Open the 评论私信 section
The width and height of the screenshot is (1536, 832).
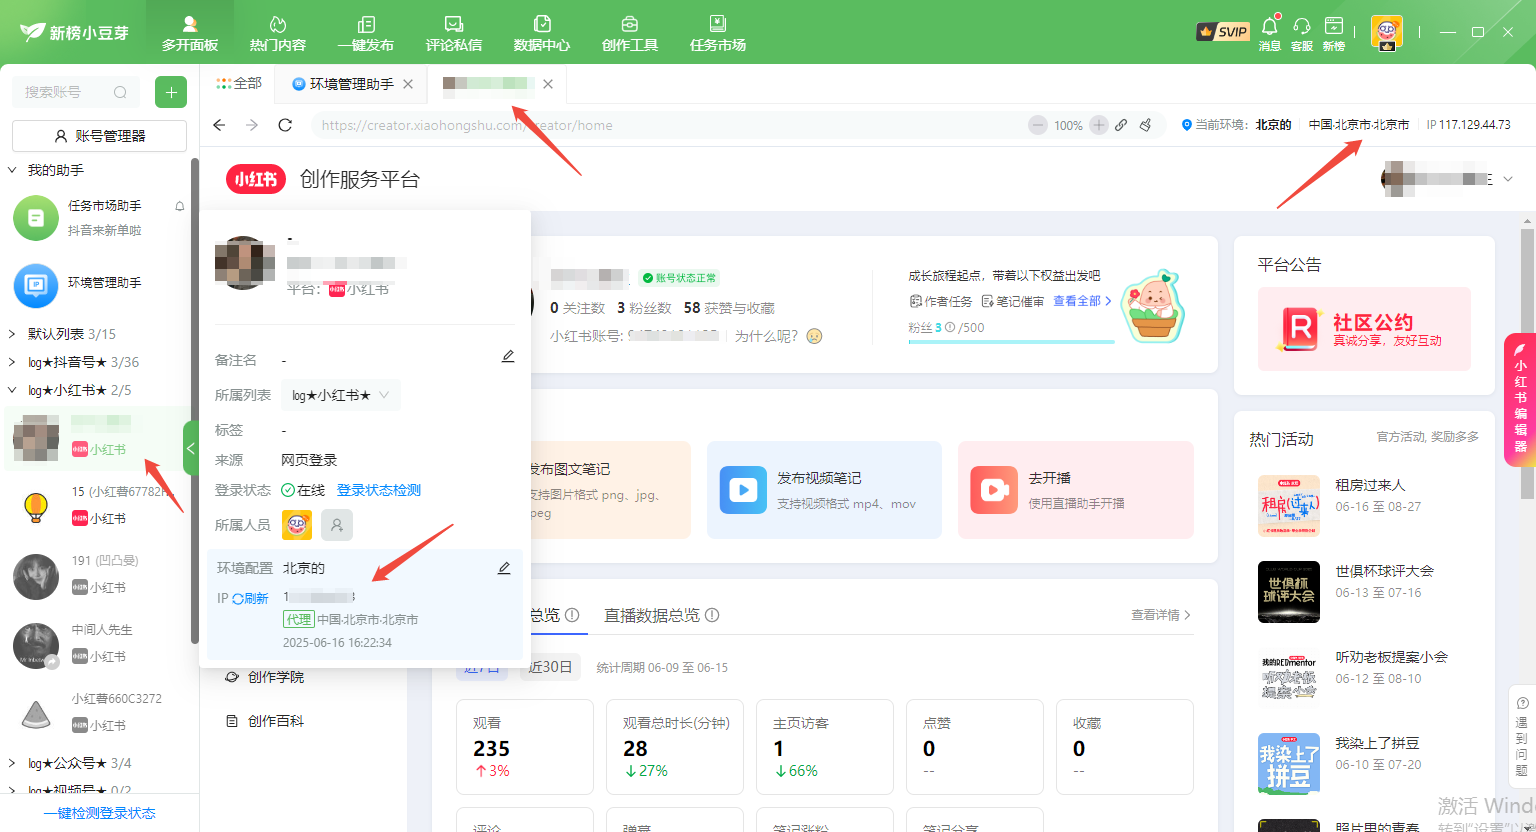[x=454, y=33]
